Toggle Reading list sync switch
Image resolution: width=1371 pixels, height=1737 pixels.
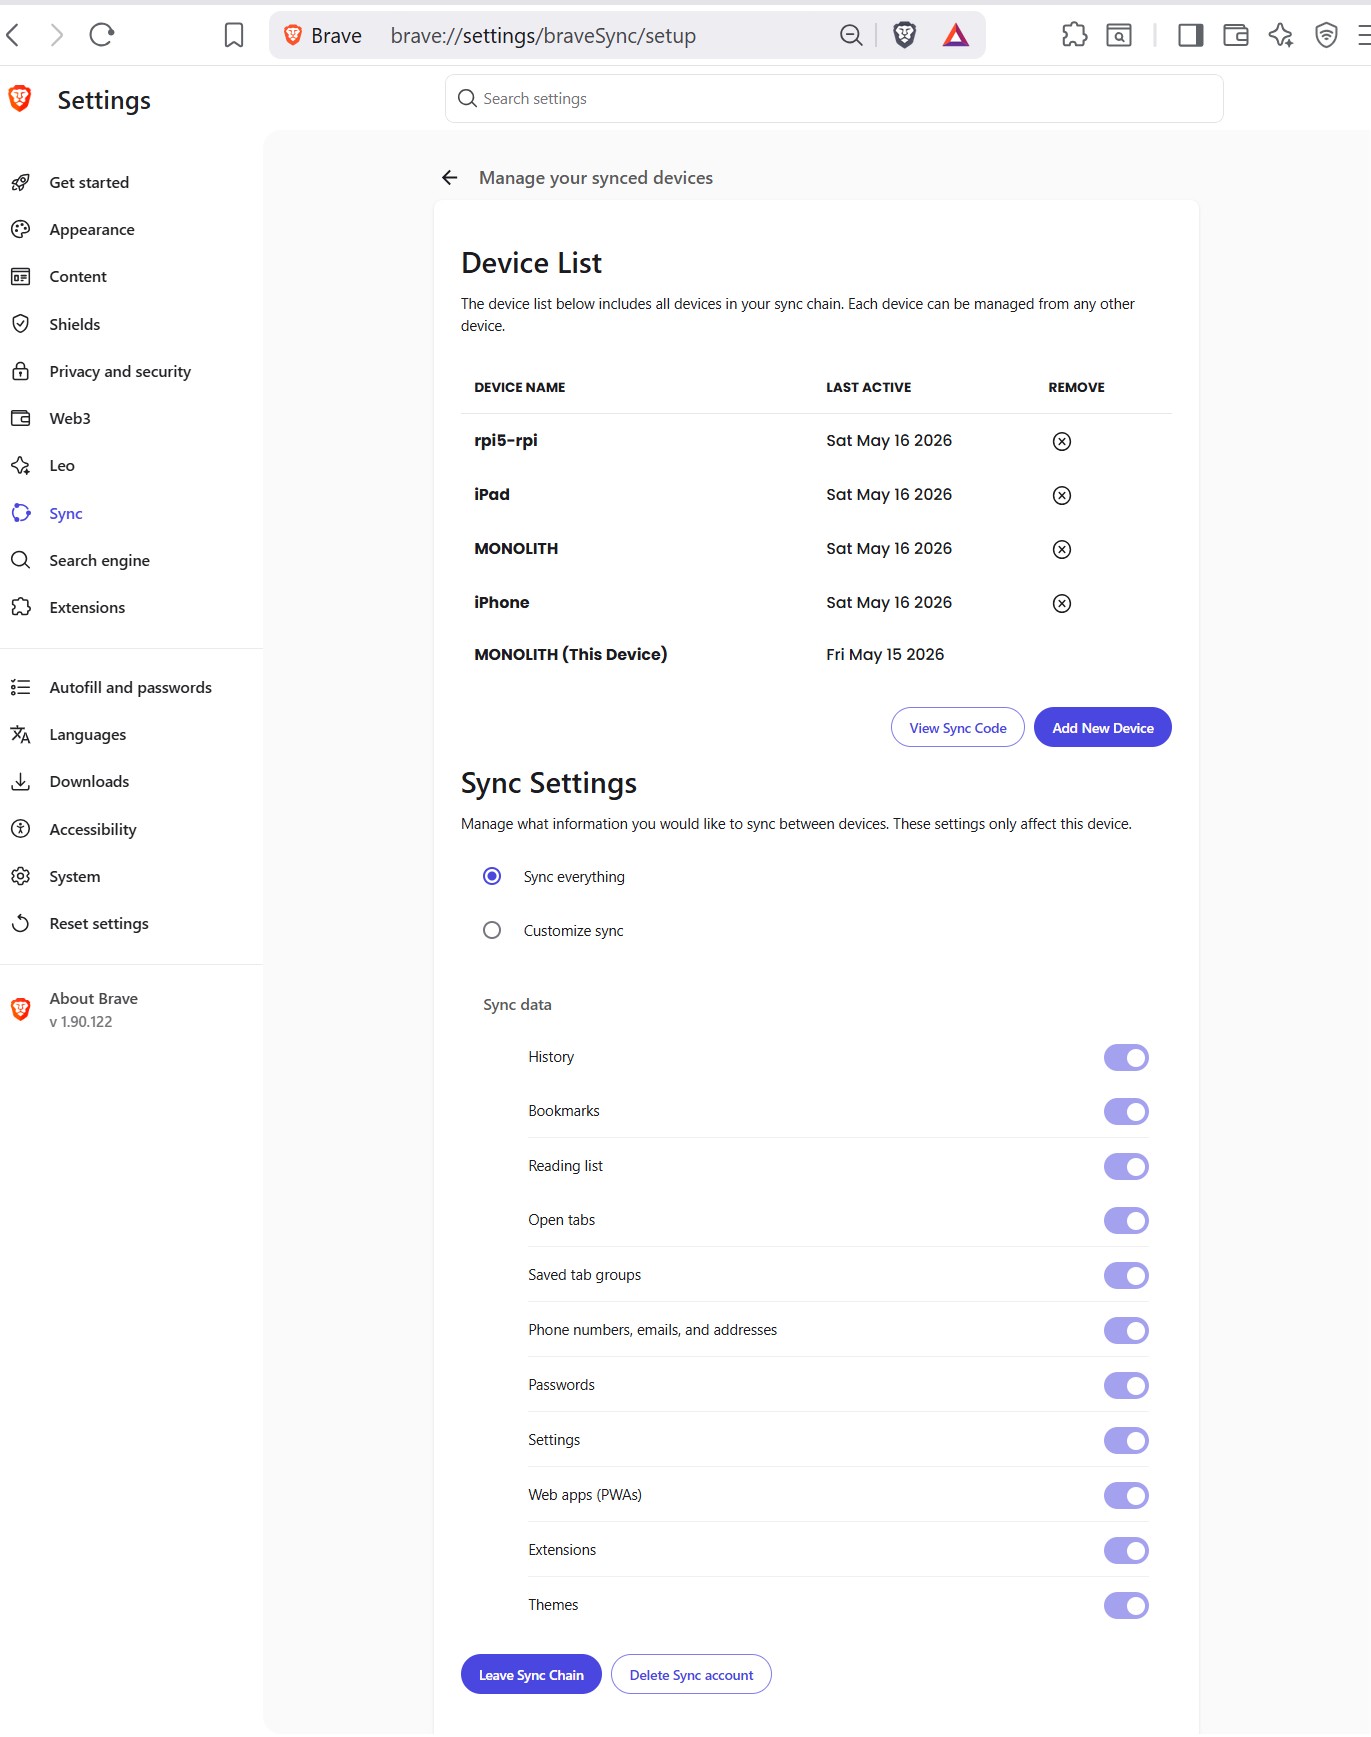pos(1126,1166)
